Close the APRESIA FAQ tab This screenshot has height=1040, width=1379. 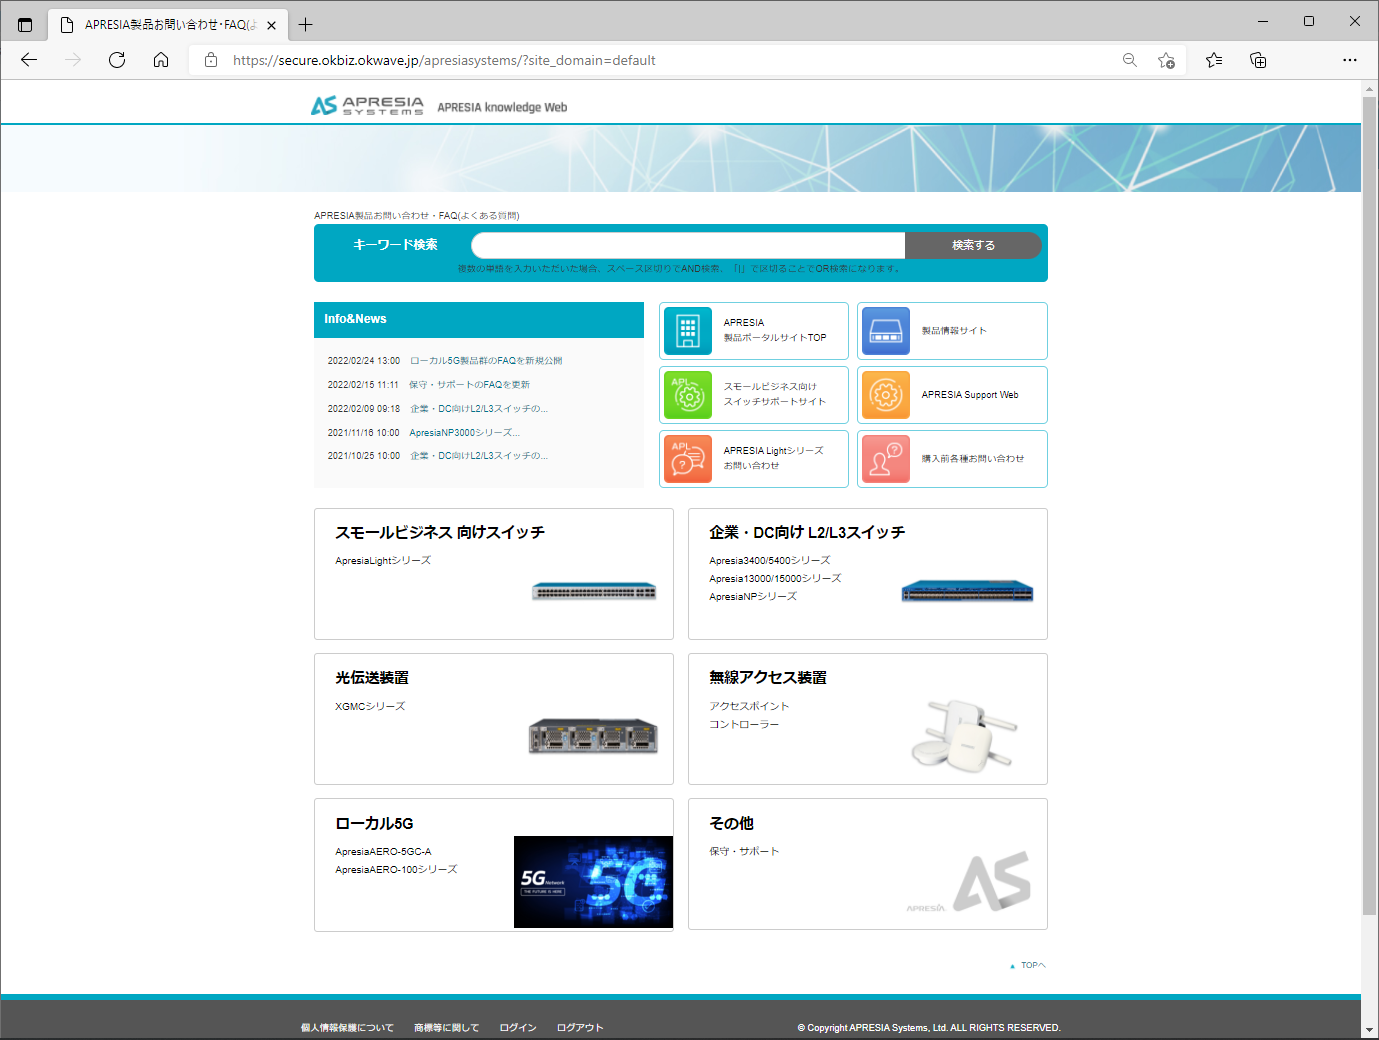coord(271,25)
